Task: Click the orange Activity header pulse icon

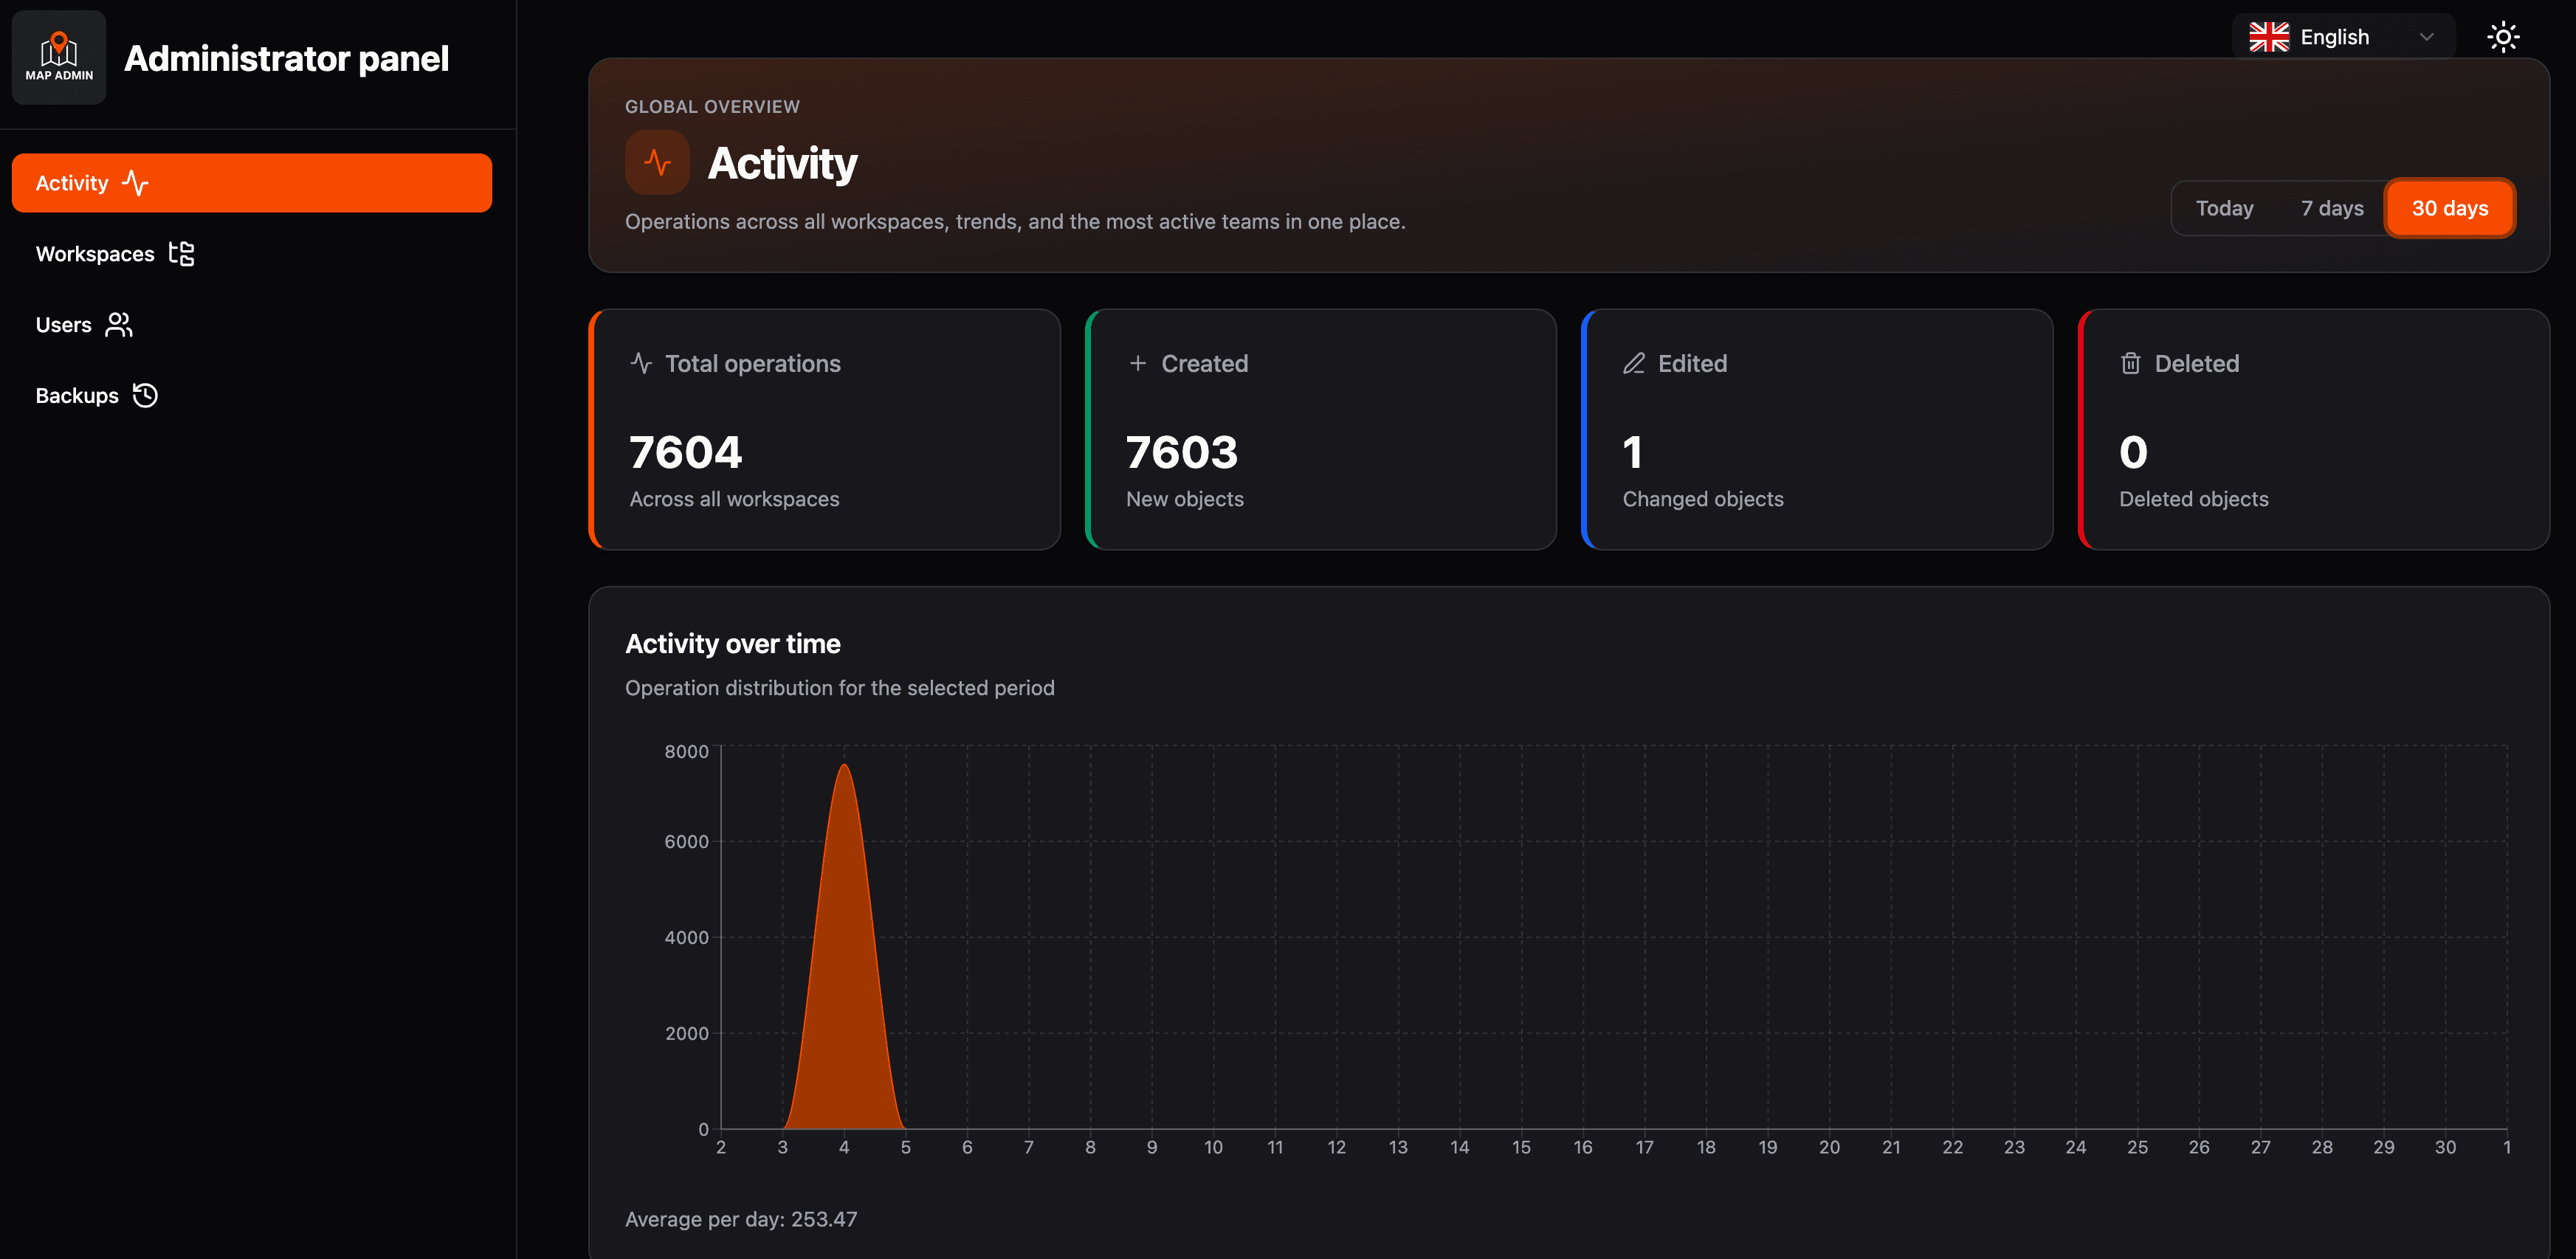Action: click(657, 162)
